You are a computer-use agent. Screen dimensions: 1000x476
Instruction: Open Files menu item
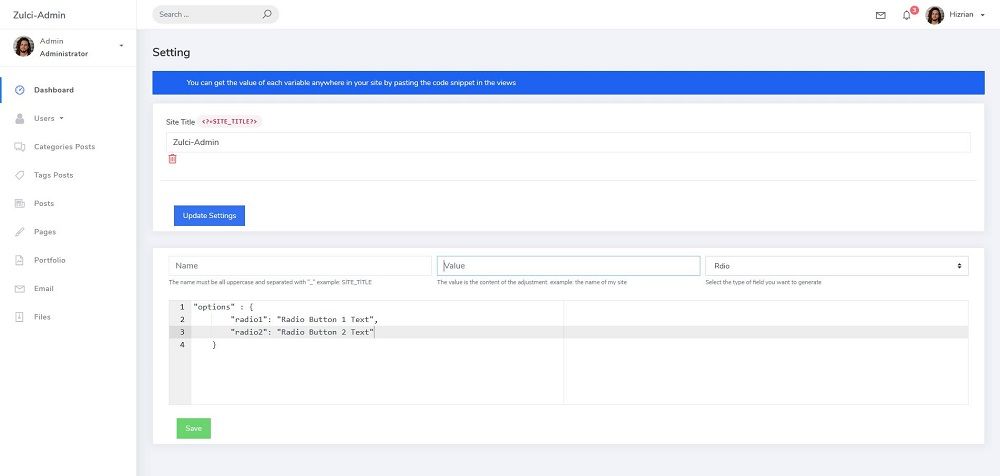tap(42, 317)
